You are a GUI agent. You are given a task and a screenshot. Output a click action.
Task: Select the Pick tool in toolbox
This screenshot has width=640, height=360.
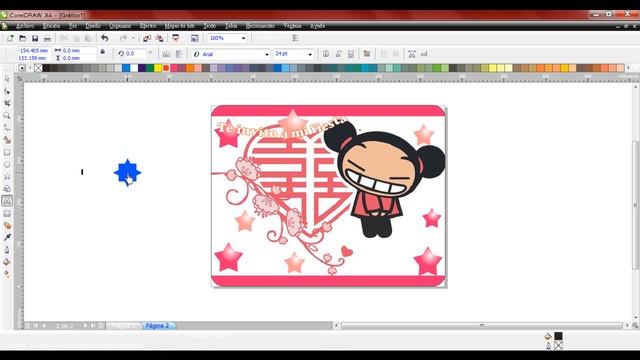pyautogui.click(x=7, y=79)
